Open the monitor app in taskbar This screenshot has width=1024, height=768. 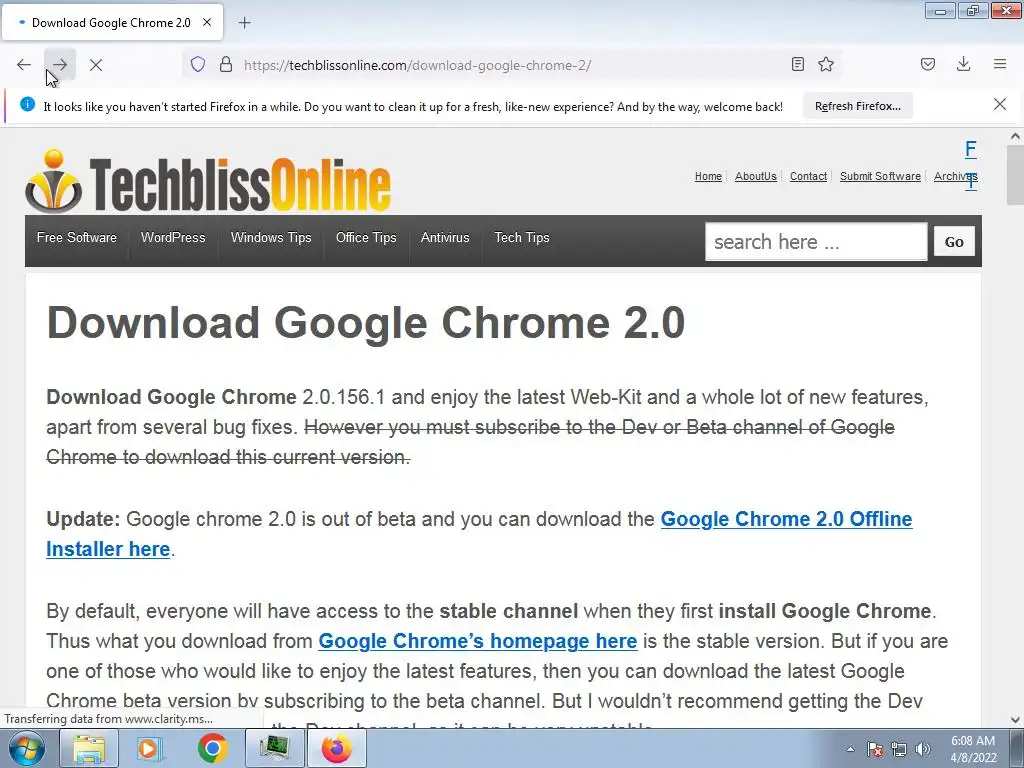point(274,748)
